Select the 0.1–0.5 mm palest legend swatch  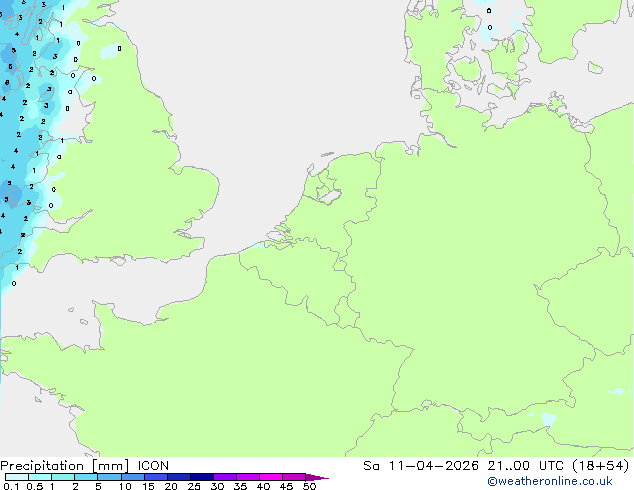[17, 477]
